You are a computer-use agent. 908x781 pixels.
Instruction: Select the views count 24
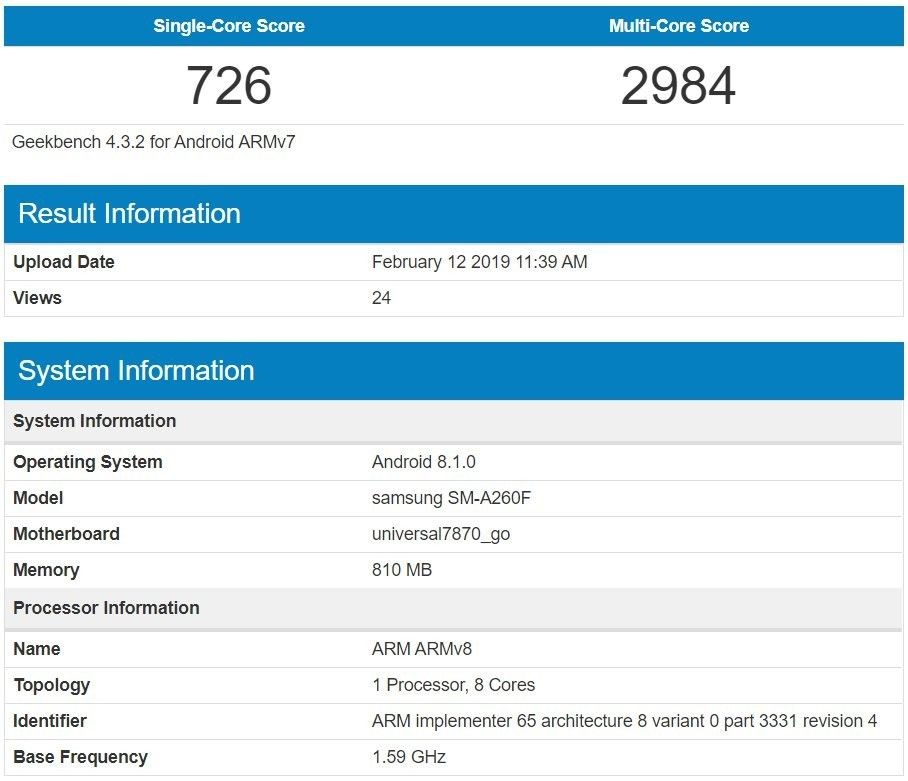click(x=381, y=298)
